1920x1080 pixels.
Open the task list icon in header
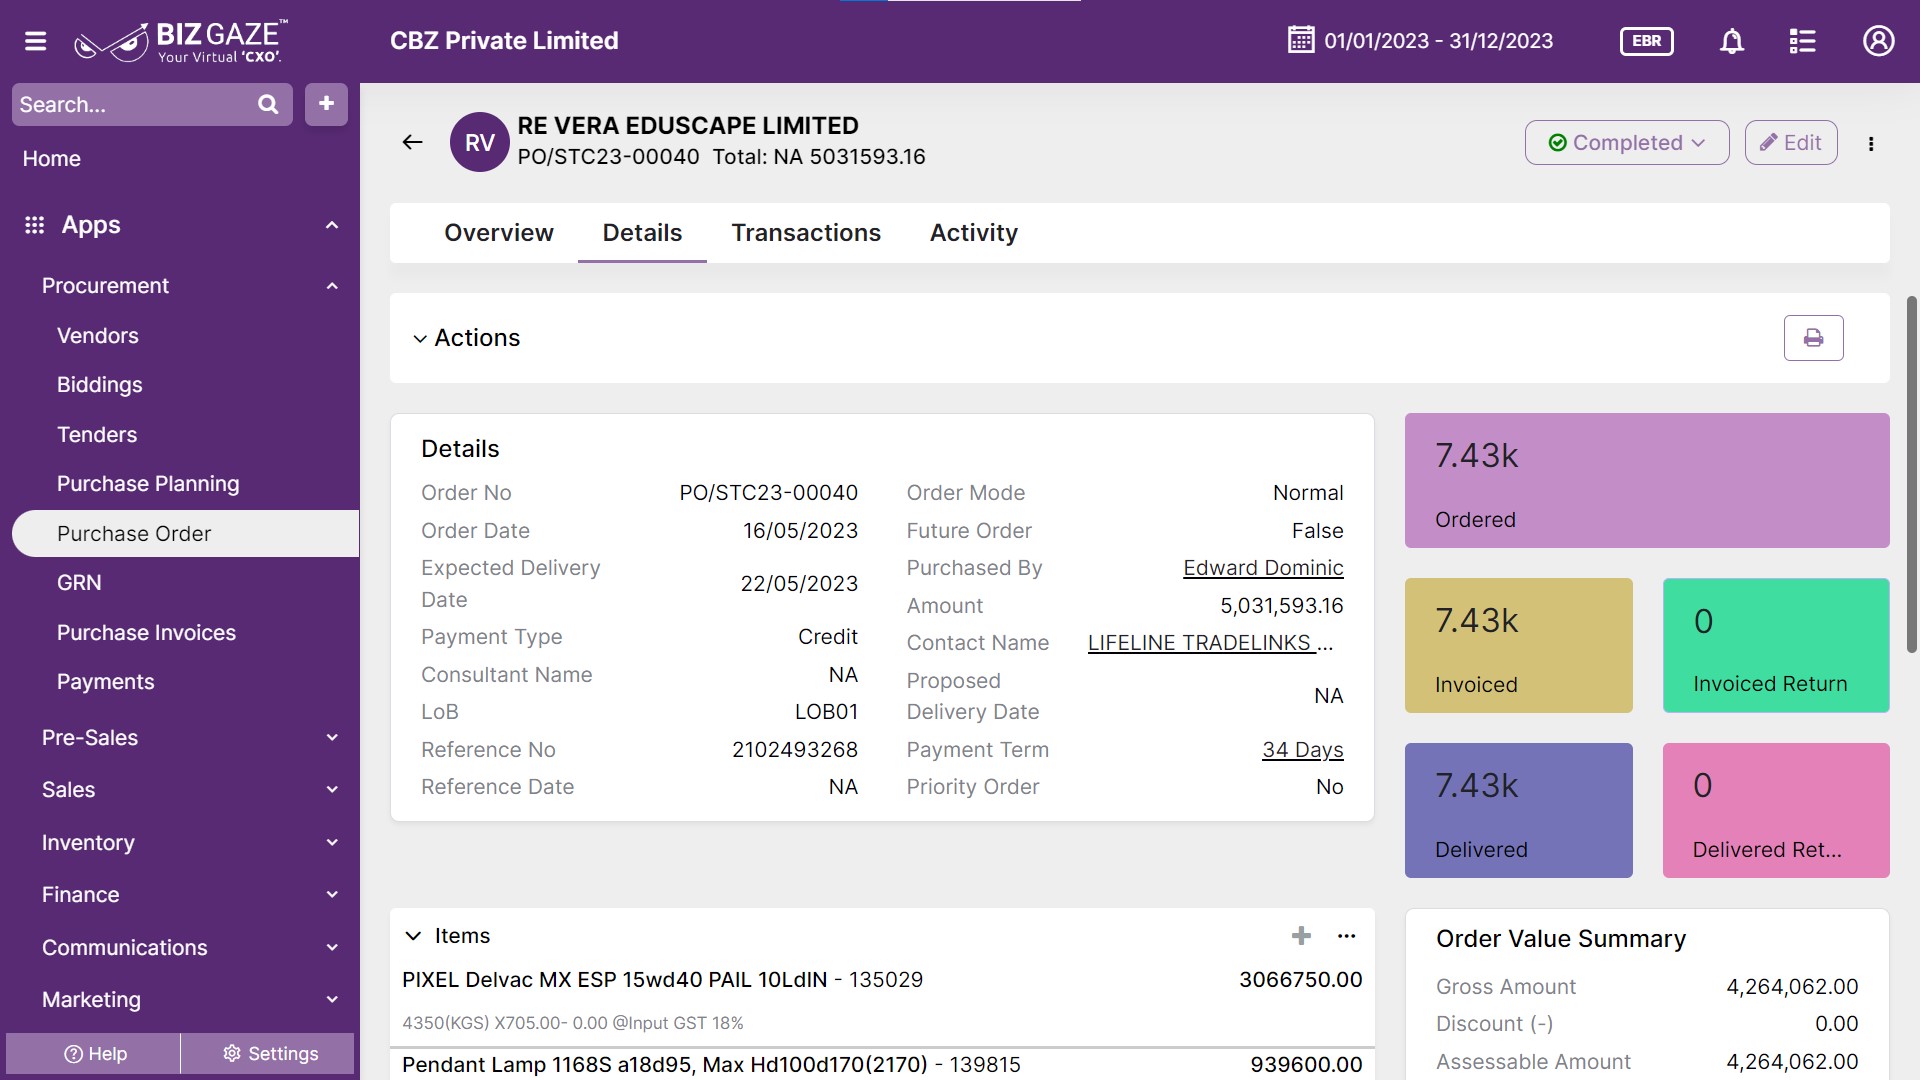(x=1802, y=41)
